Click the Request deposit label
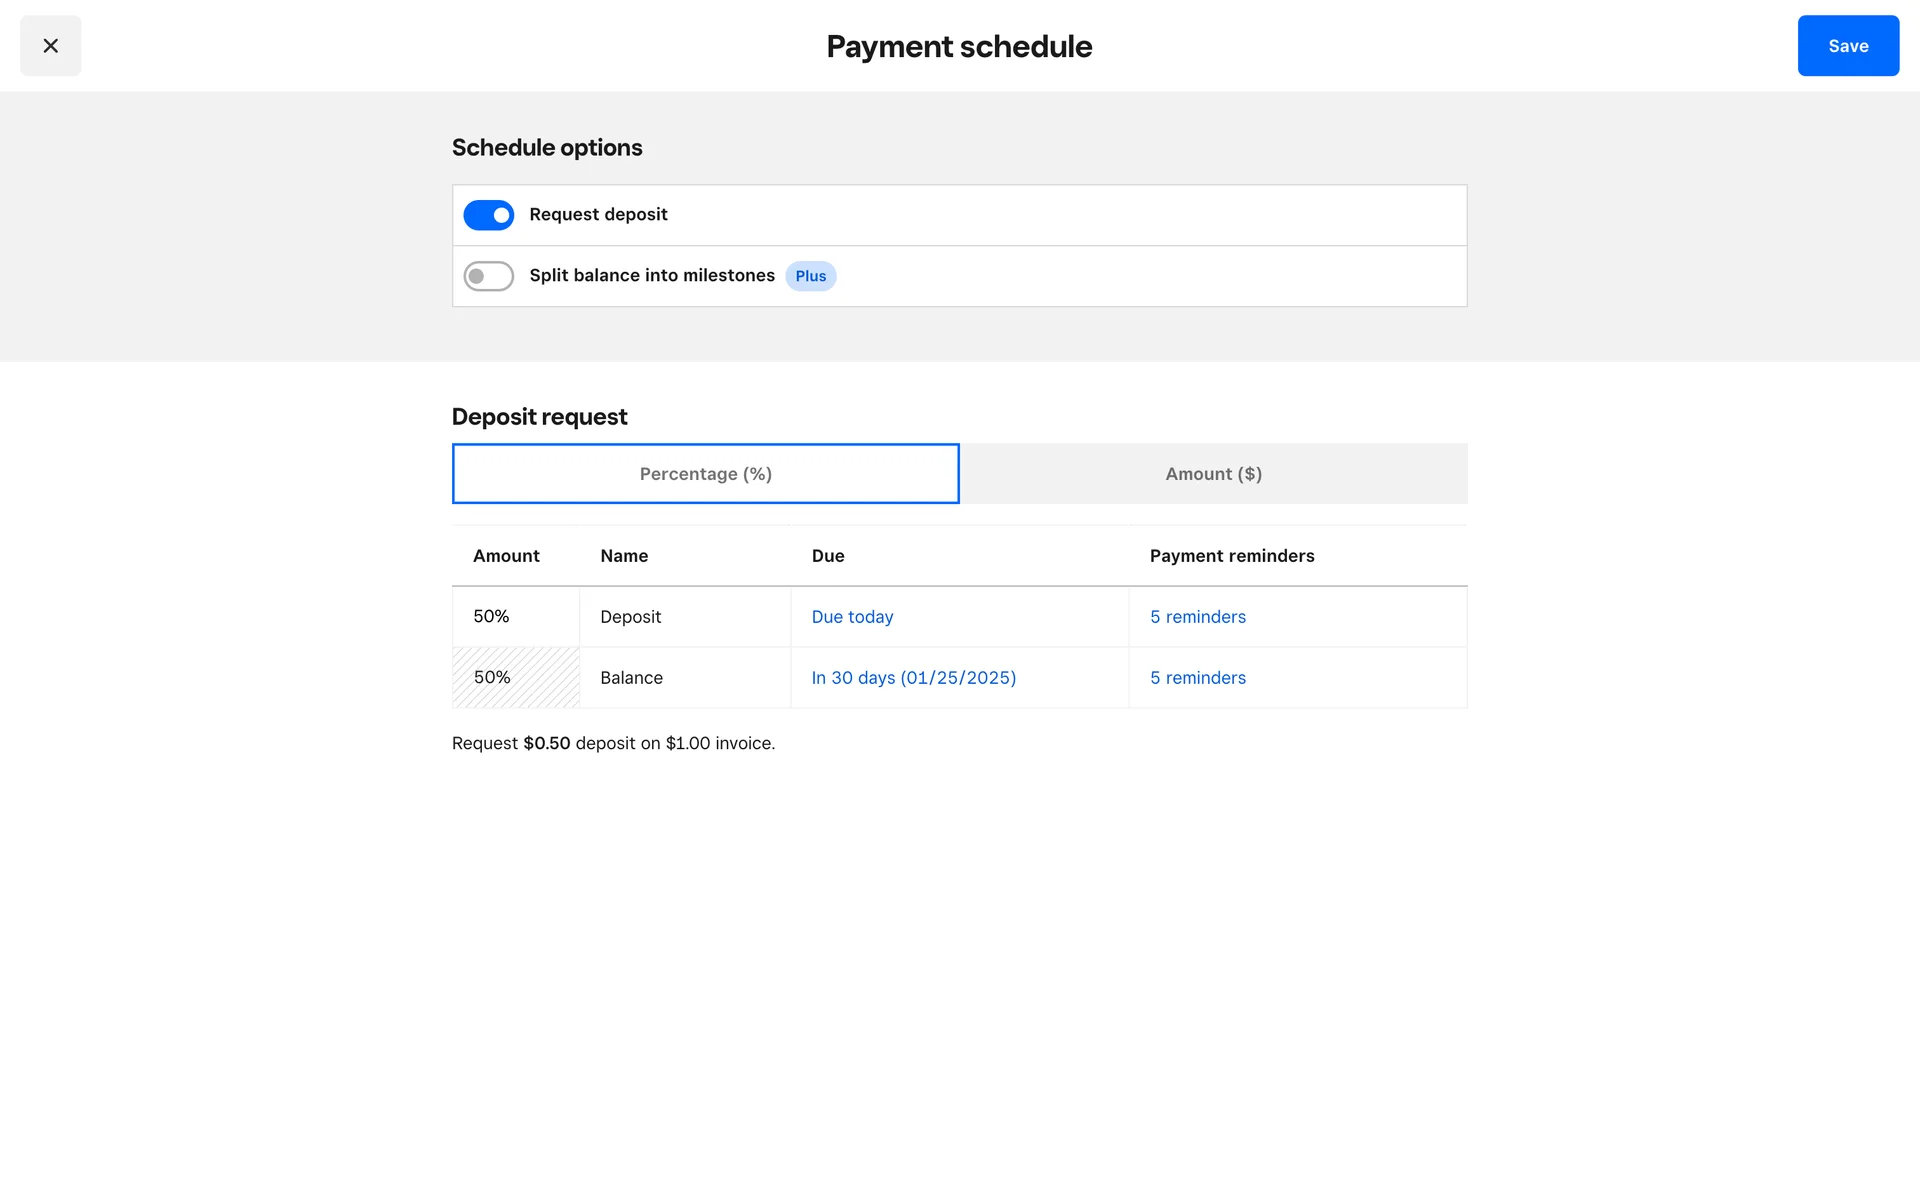Image resolution: width=1920 pixels, height=1200 pixels. point(598,215)
